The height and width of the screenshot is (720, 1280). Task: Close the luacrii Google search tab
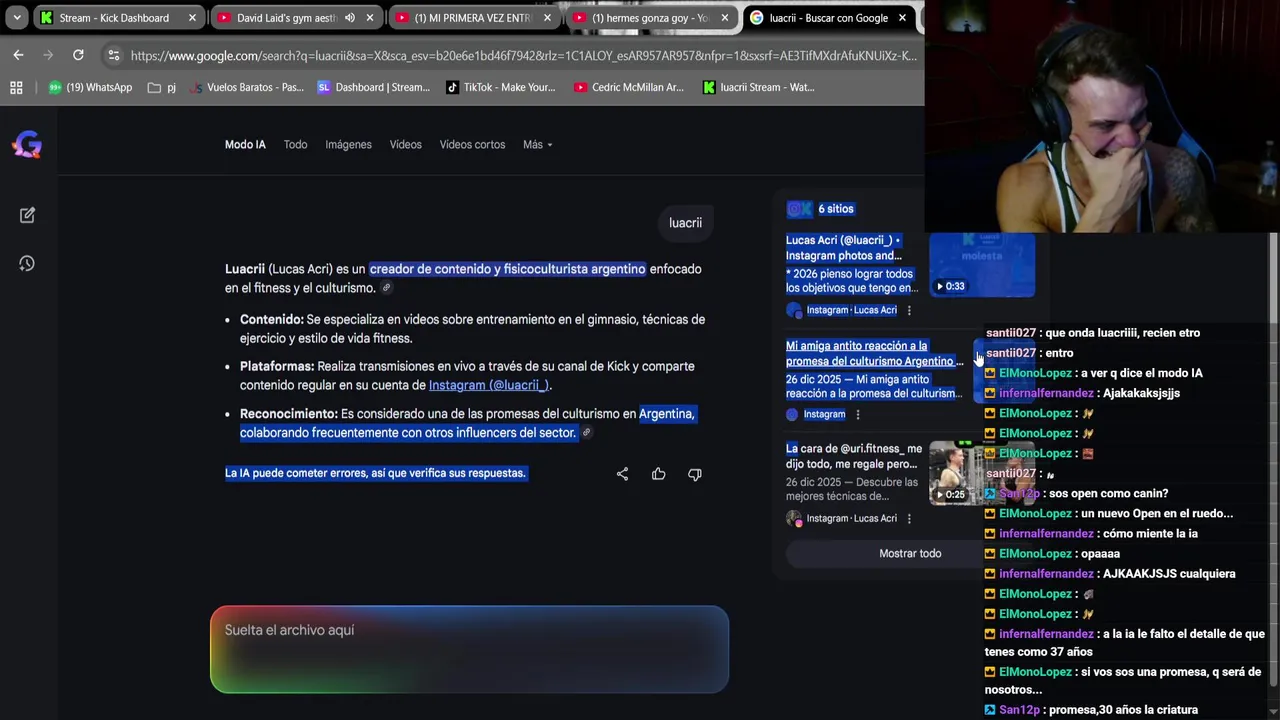click(x=902, y=18)
